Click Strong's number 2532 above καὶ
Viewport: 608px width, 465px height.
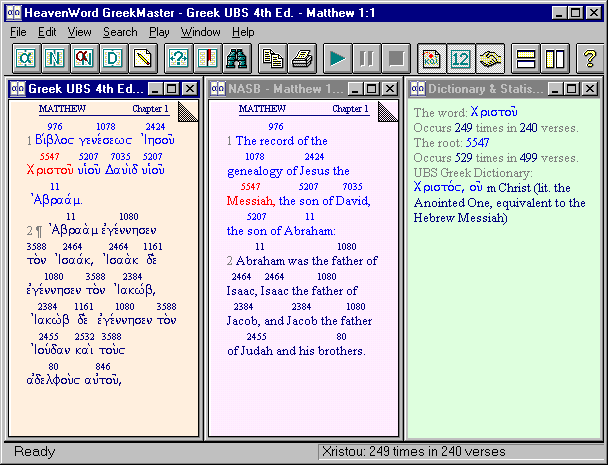tap(85, 337)
